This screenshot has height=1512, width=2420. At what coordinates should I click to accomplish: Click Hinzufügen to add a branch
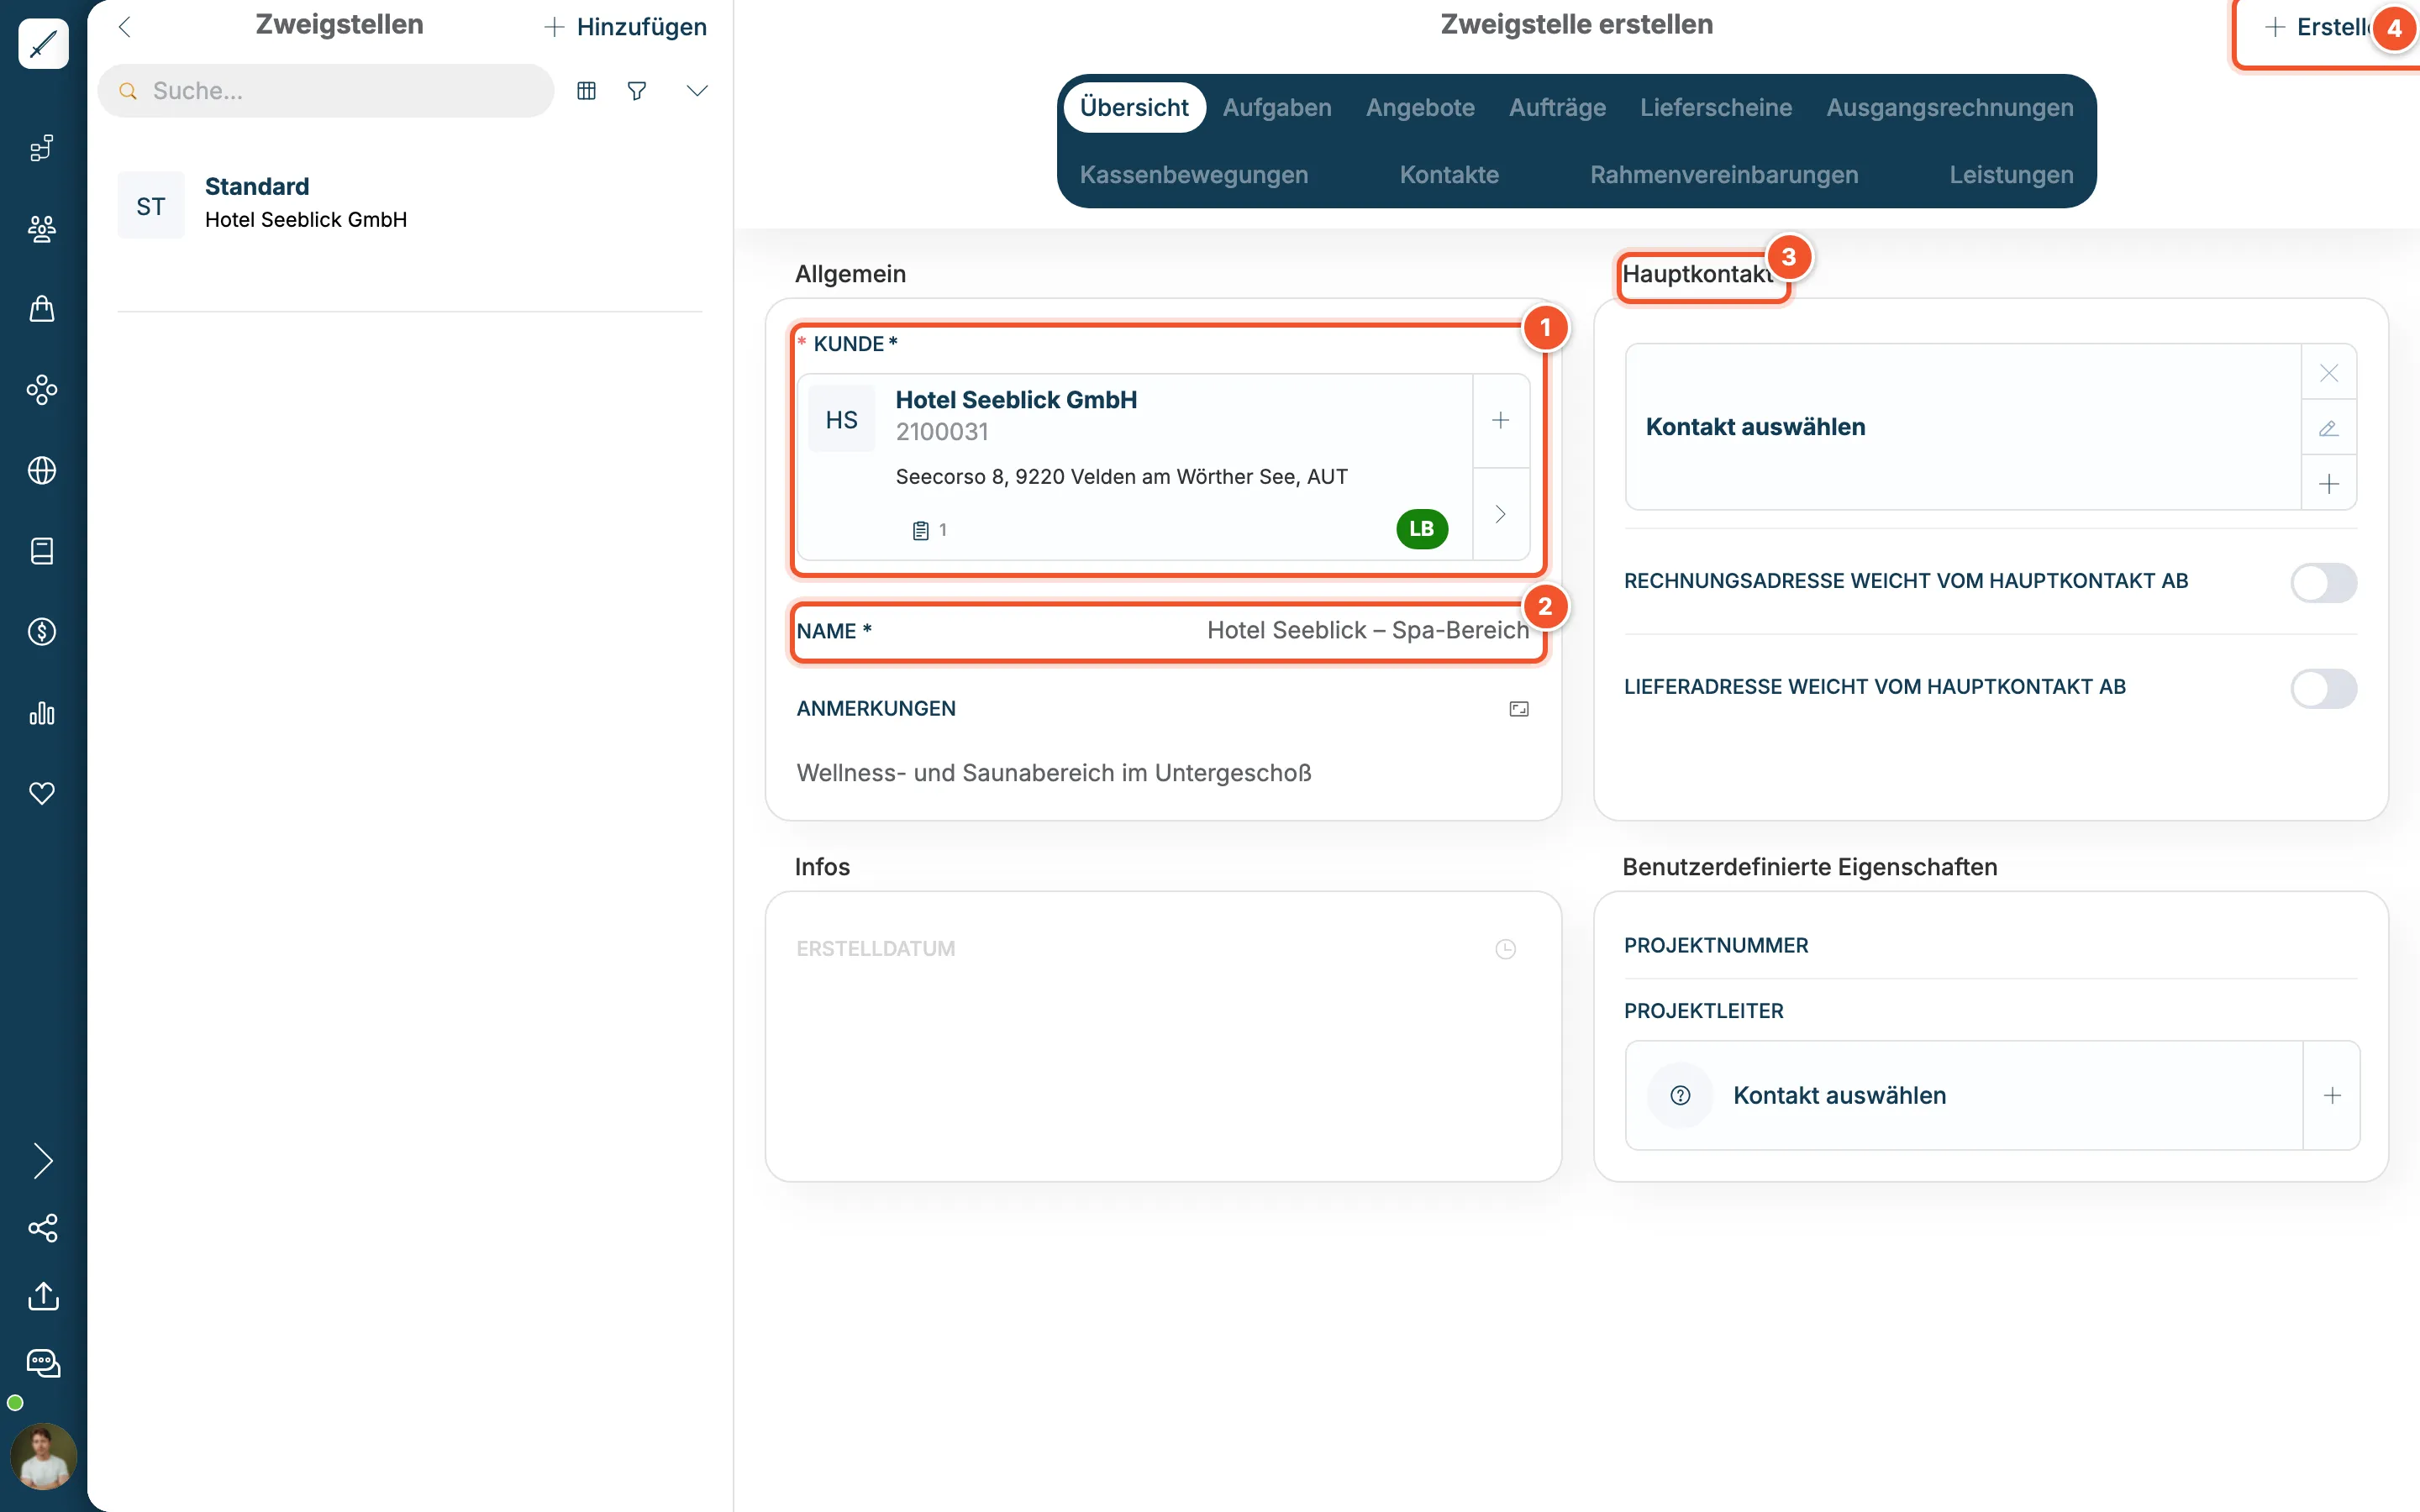[626, 27]
